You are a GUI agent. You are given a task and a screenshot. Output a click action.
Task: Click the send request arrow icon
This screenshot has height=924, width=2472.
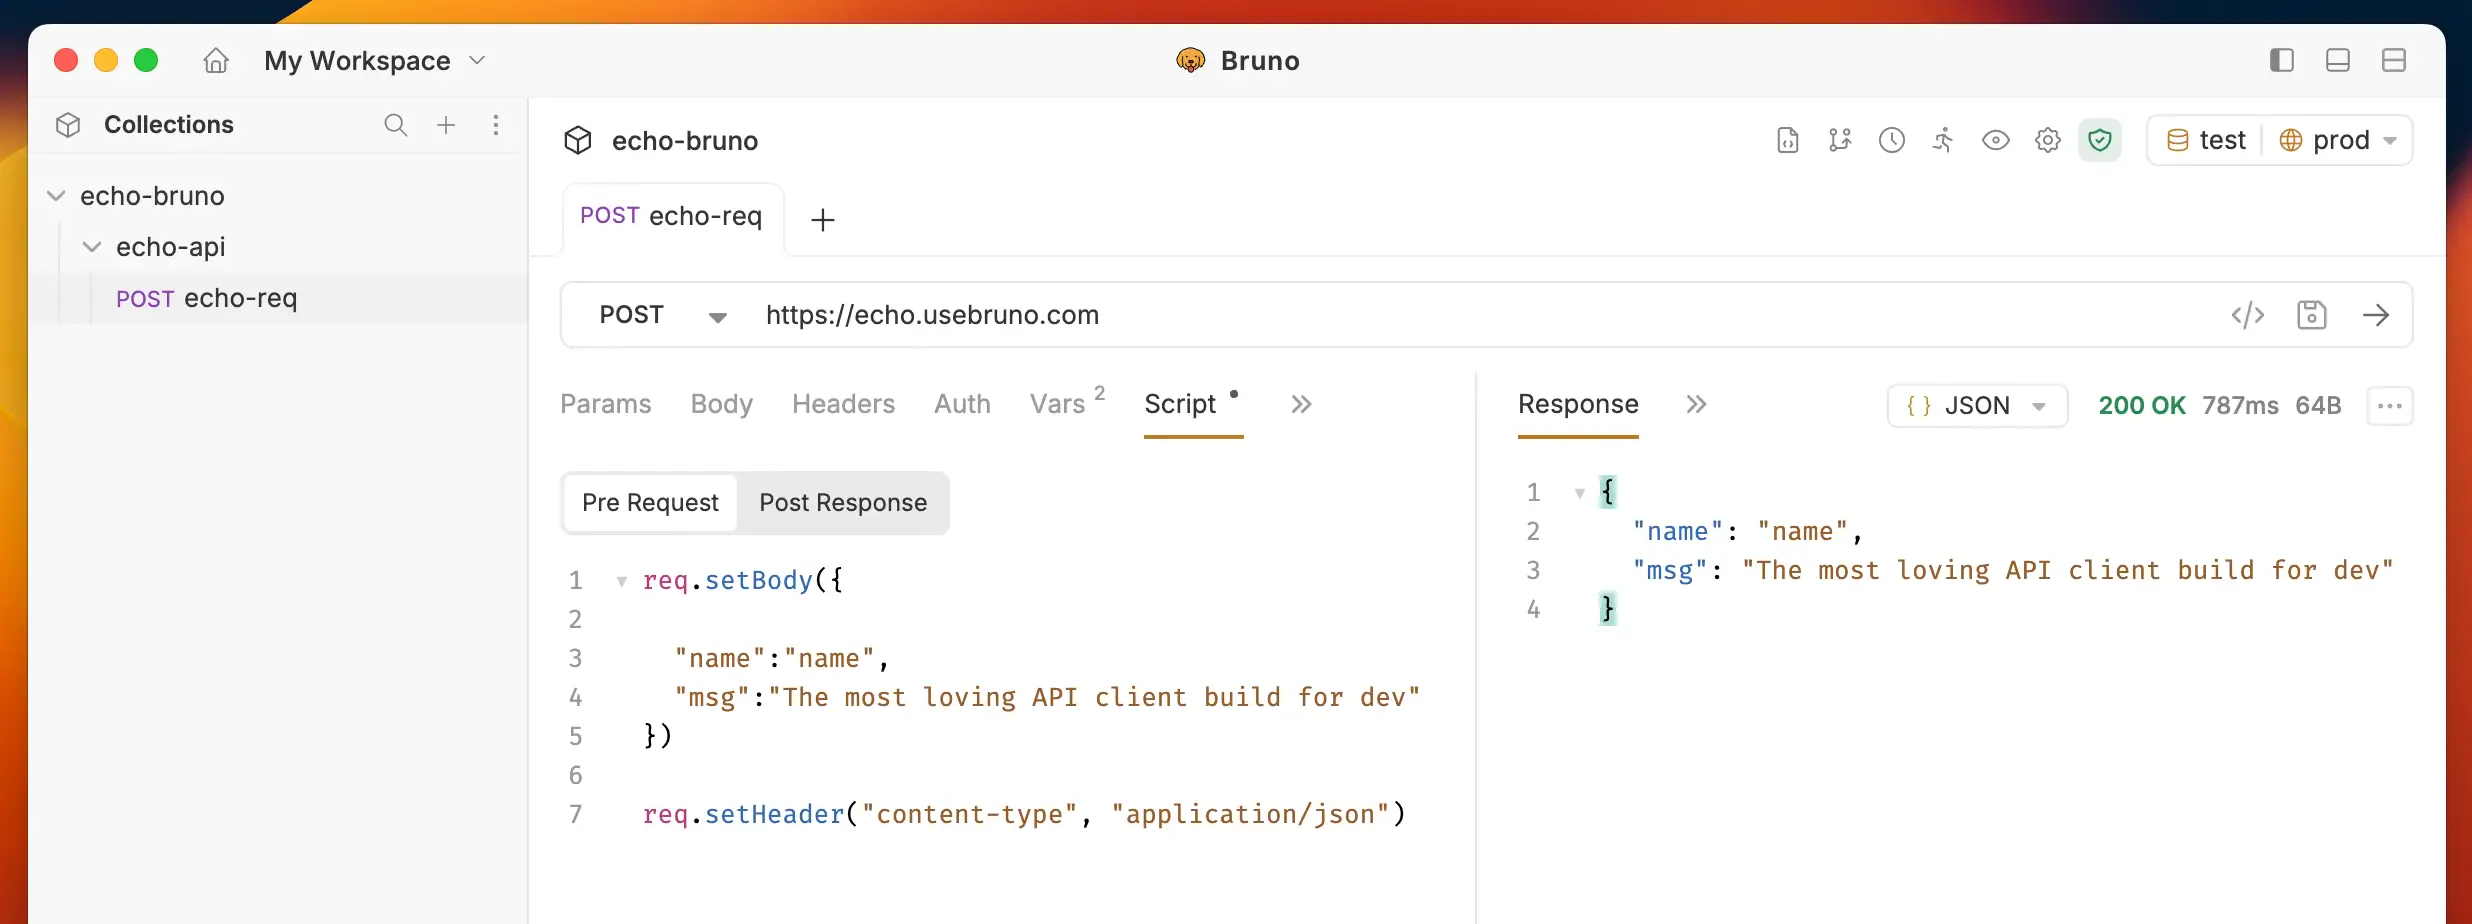(2376, 315)
